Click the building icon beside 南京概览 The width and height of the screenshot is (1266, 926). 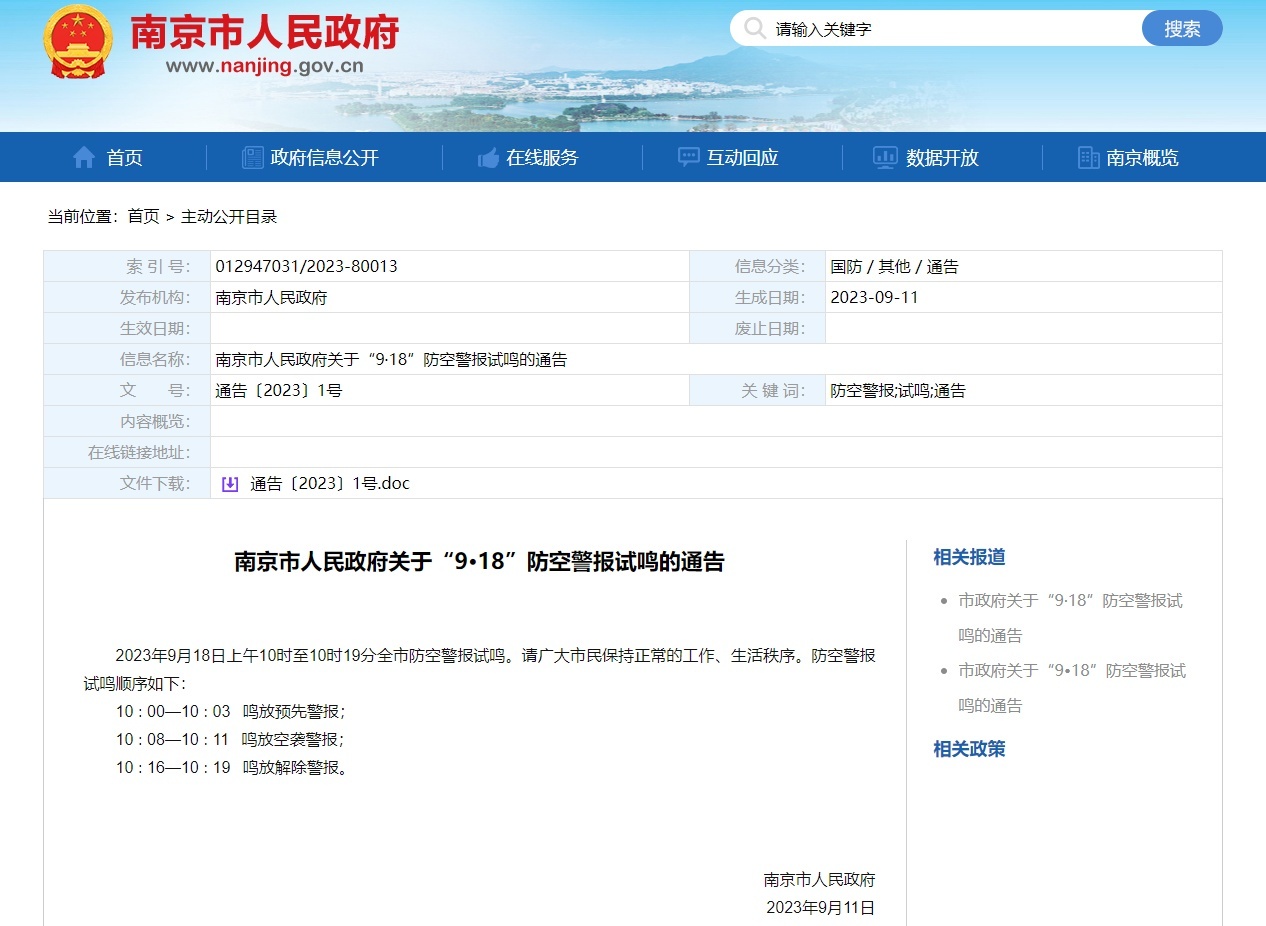click(1088, 157)
